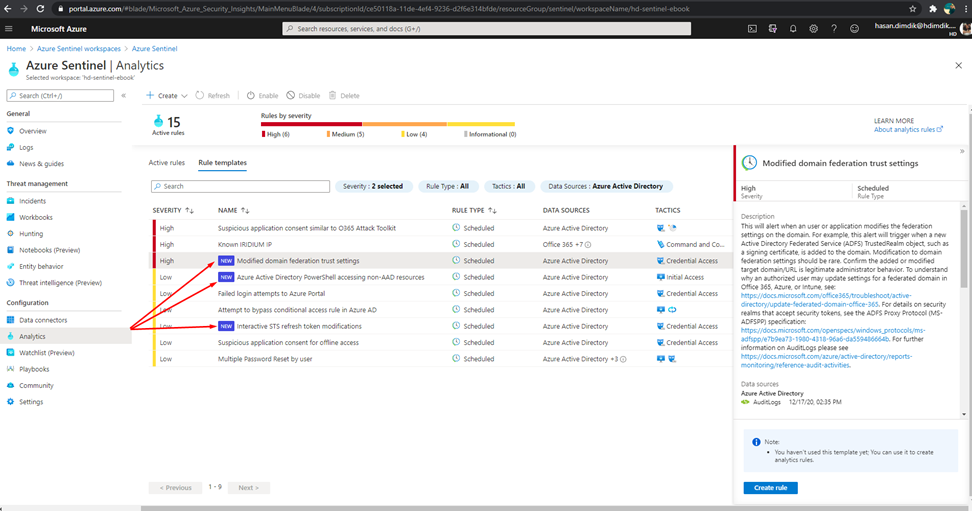Viewport: 972px width, 511px height.
Task: Click the Previous page button
Action: pyautogui.click(x=175, y=488)
